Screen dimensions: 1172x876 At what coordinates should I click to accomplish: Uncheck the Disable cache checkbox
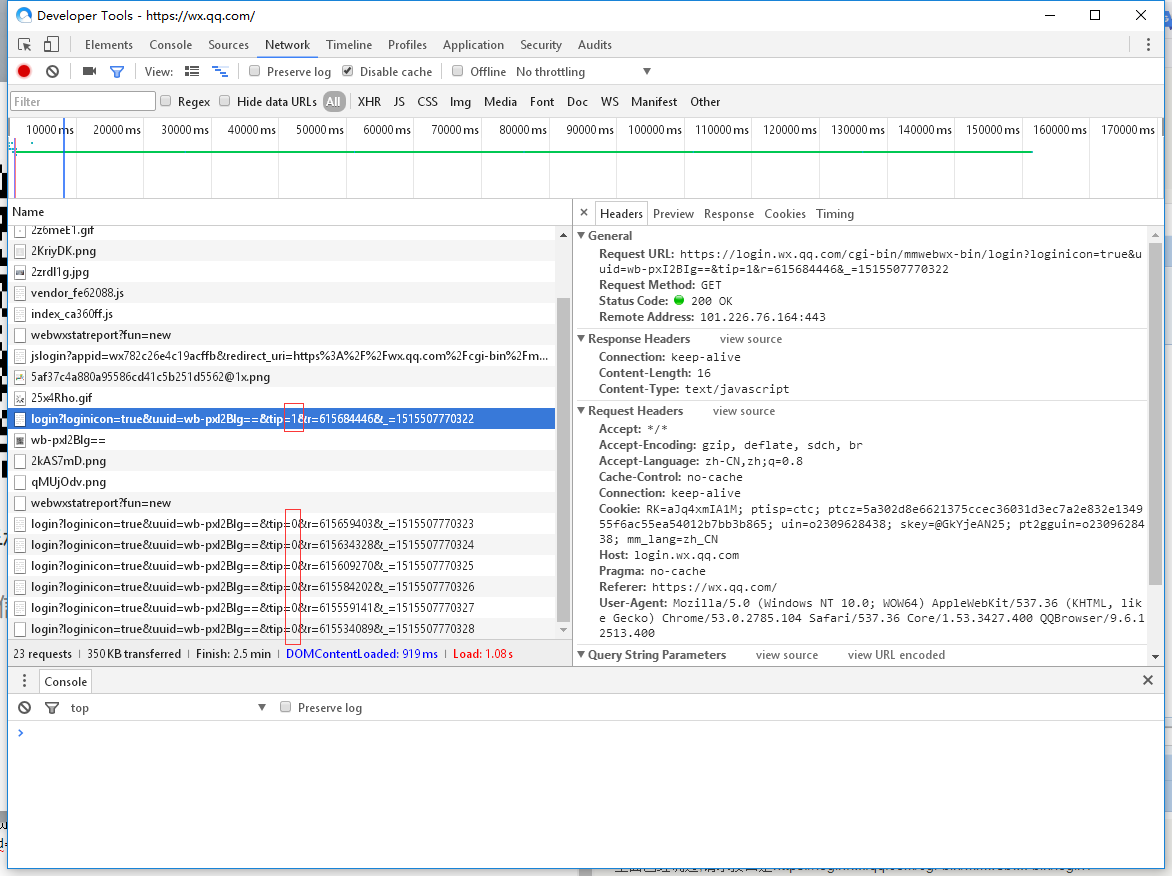(x=348, y=71)
